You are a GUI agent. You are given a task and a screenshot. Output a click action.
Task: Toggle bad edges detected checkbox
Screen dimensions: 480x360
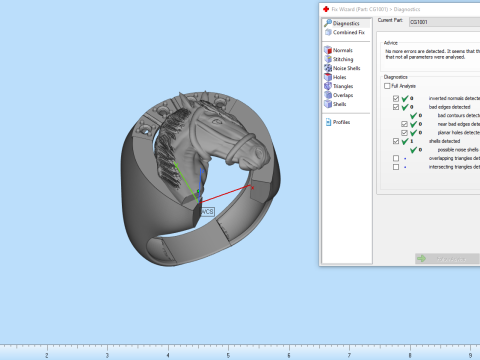pos(396,107)
